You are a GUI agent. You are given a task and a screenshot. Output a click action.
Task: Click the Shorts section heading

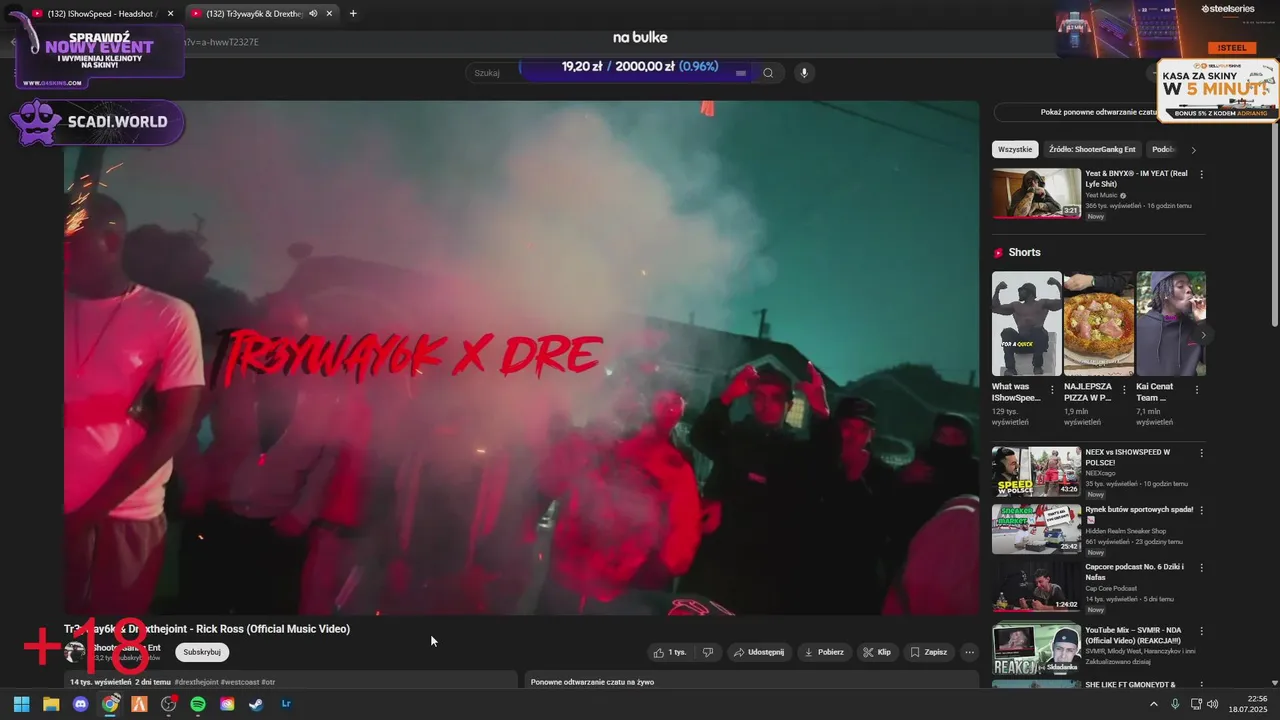tap(1024, 252)
